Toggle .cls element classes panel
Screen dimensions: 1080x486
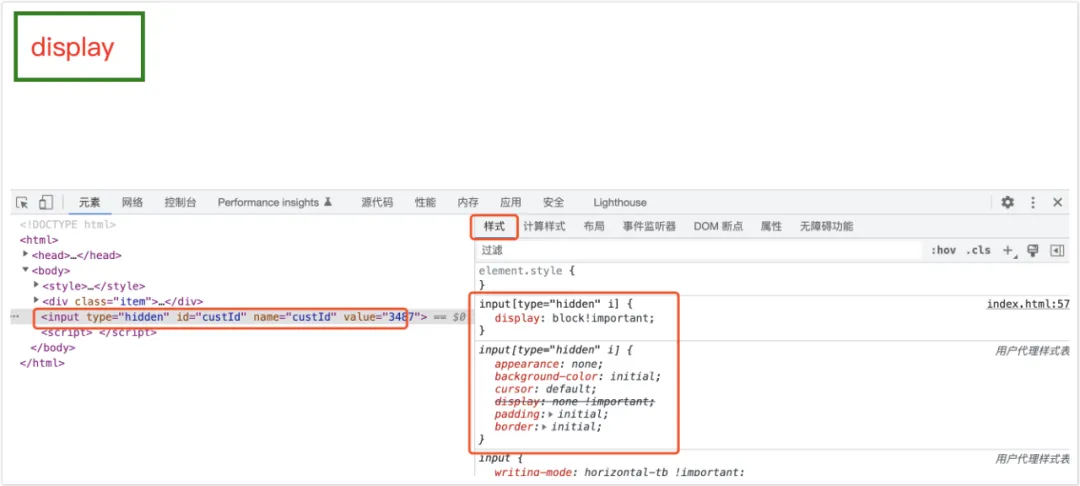(978, 251)
